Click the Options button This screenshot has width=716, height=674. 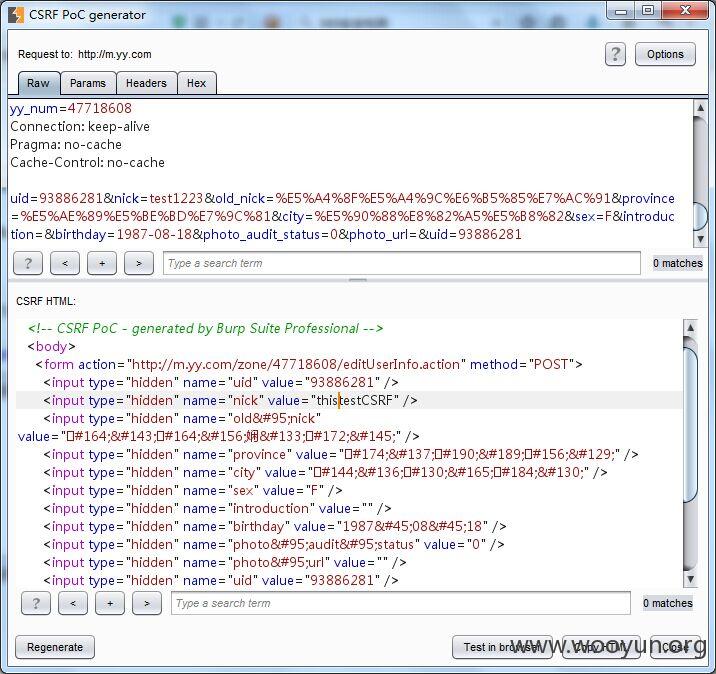point(665,54)
